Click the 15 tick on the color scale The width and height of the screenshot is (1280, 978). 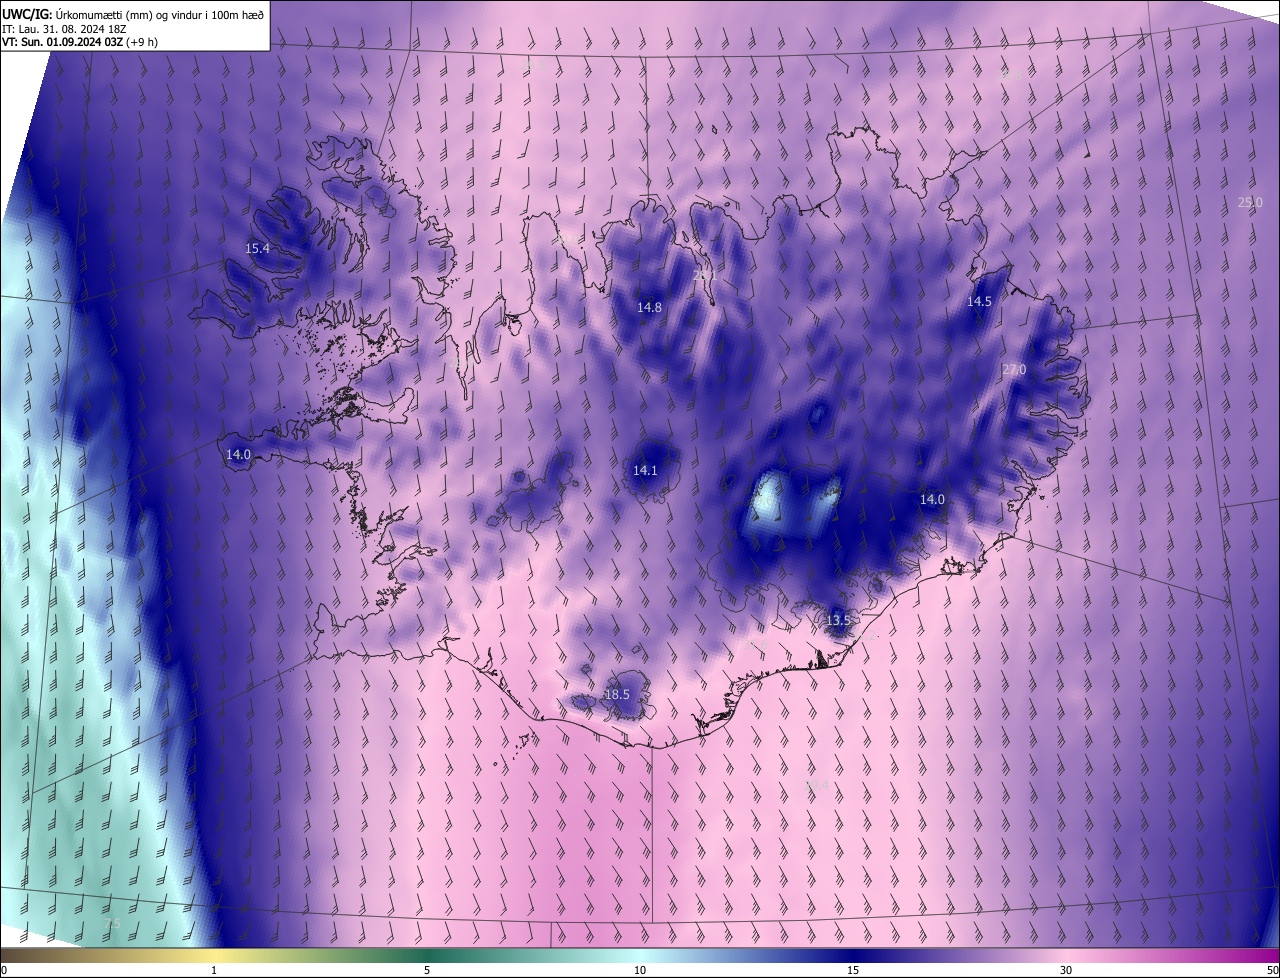point(853,970)
